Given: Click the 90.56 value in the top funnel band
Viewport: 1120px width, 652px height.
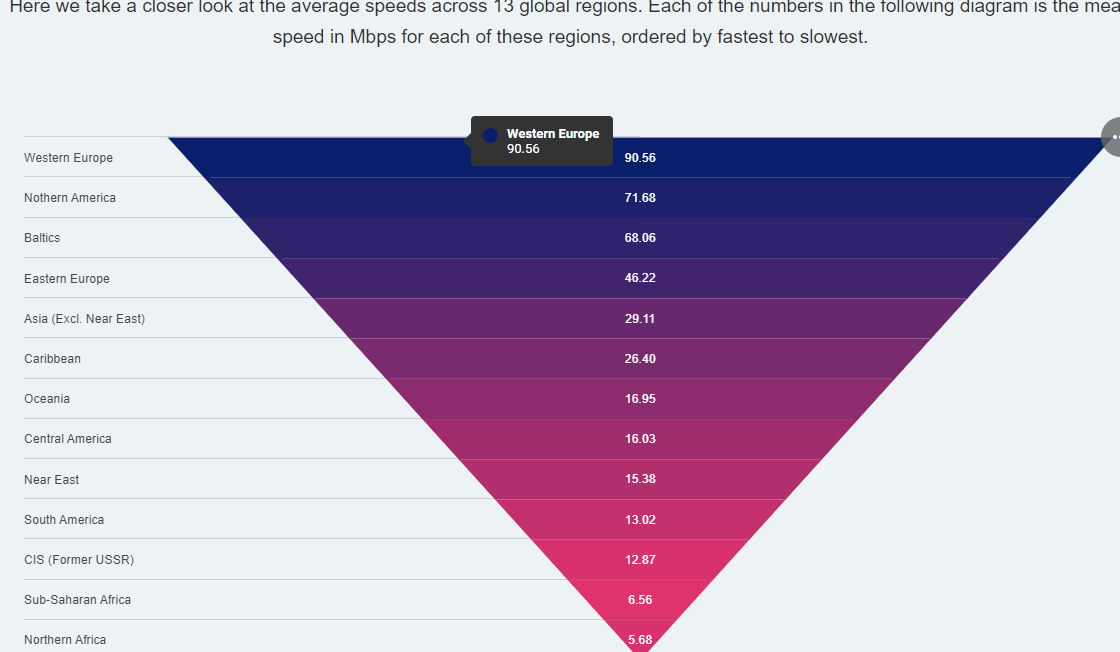Looking at the screenshot, I should click(x=640, y=158).
